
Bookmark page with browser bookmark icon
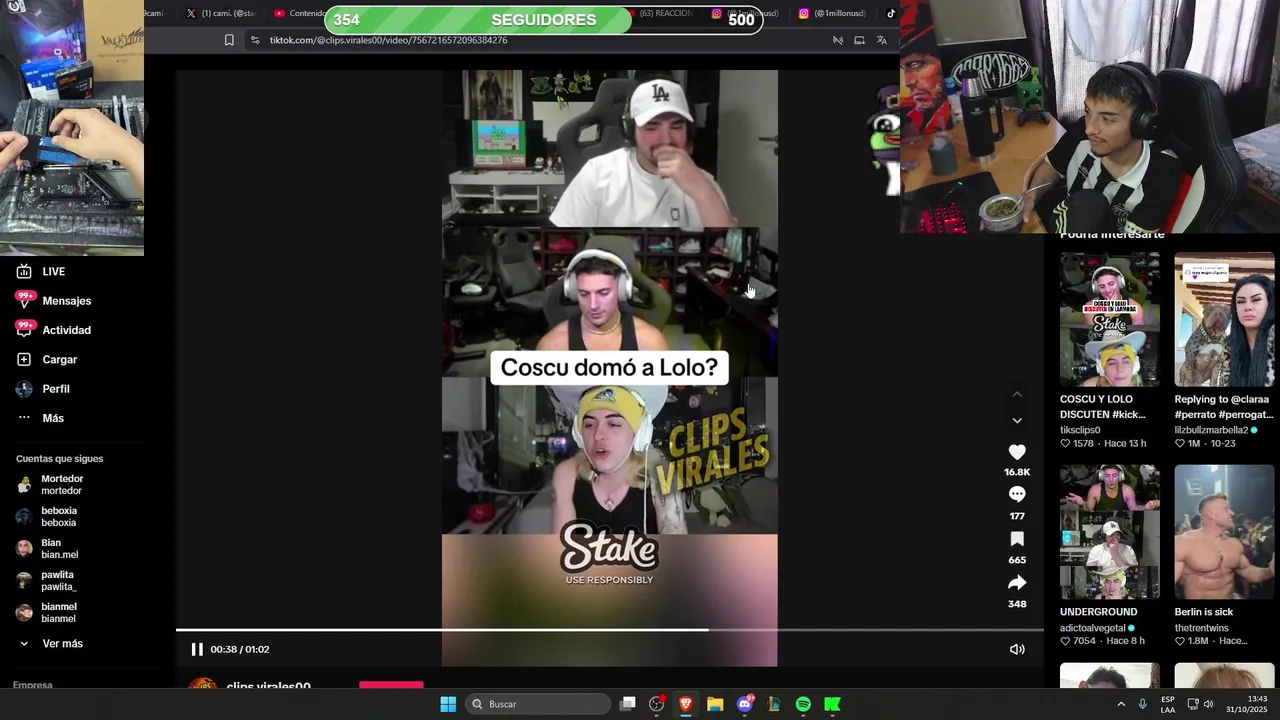[229, 40]
